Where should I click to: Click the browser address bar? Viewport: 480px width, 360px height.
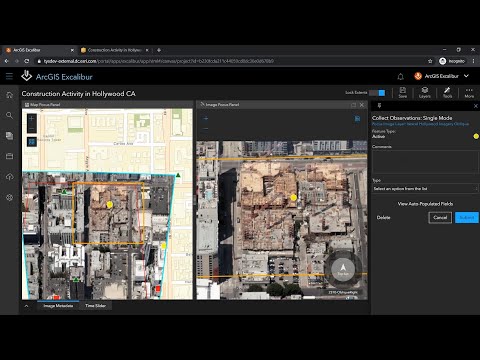[230, 61]
